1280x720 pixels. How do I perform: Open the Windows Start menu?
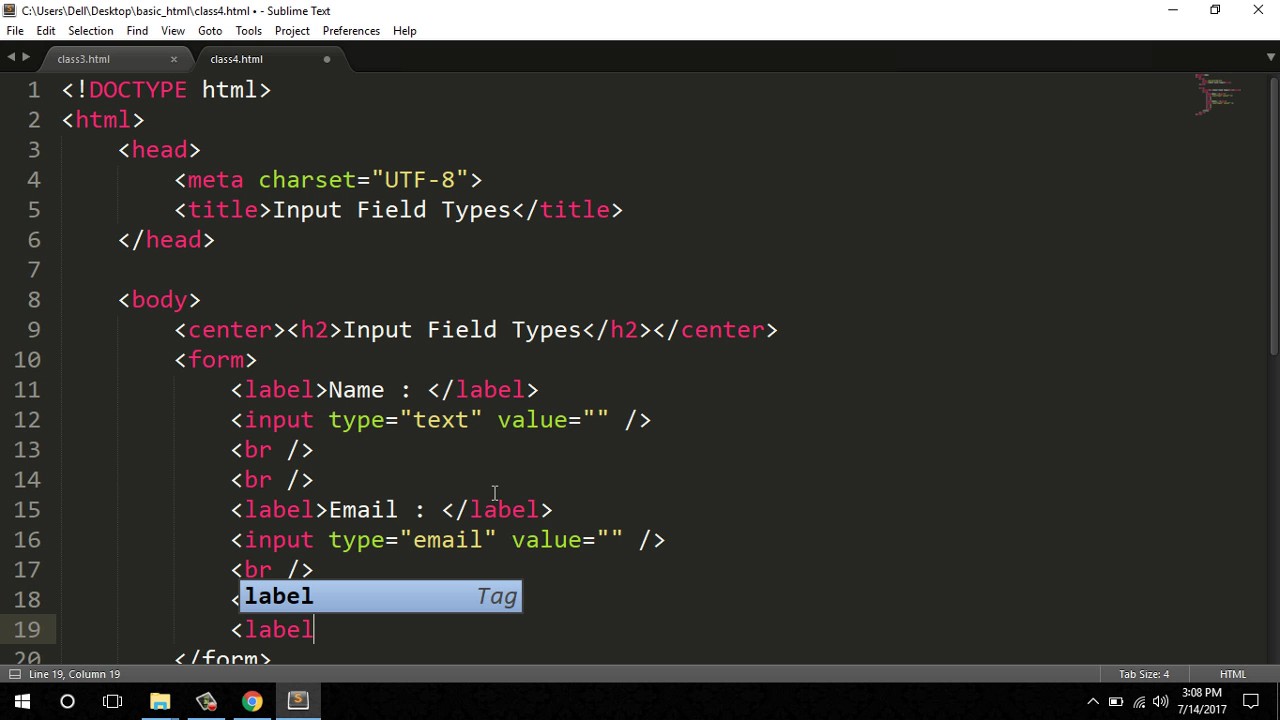pos(22,701)
